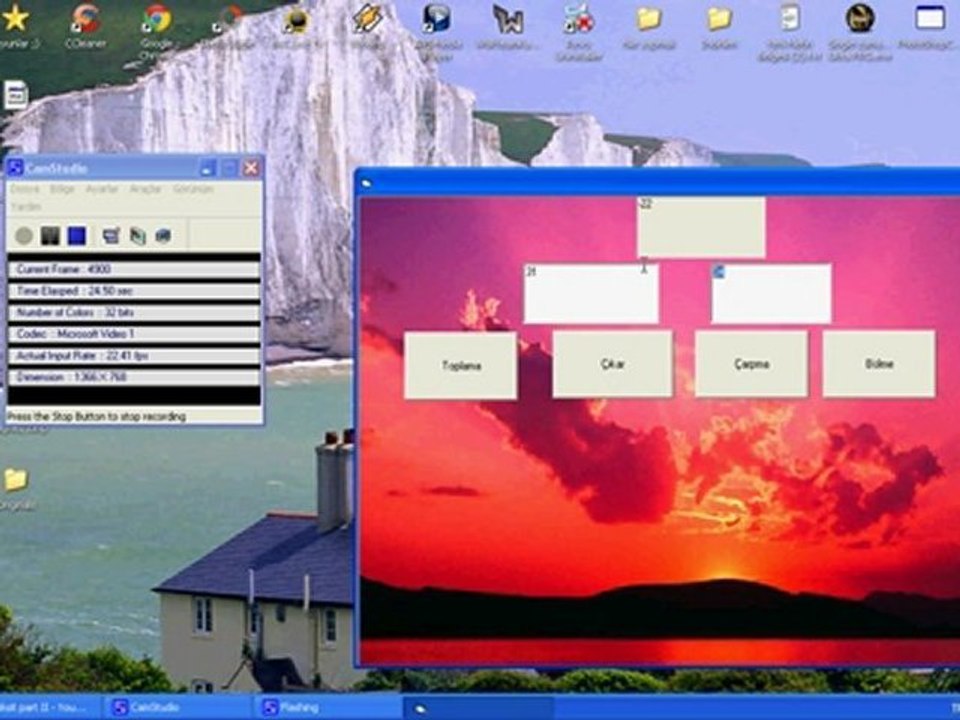Switch to the 'part II' taskbar button
960x720 pixels.
[50, 708]
